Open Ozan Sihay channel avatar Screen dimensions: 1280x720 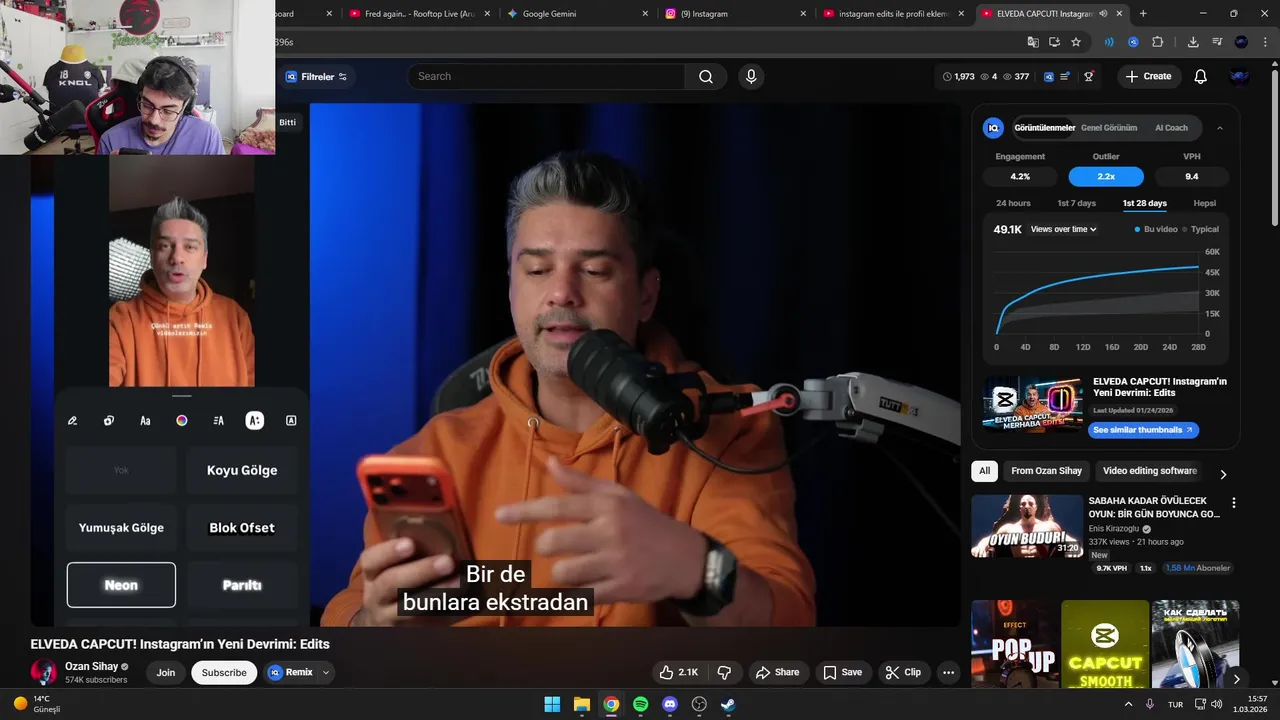pyautogui.click(x=44, y=672)
